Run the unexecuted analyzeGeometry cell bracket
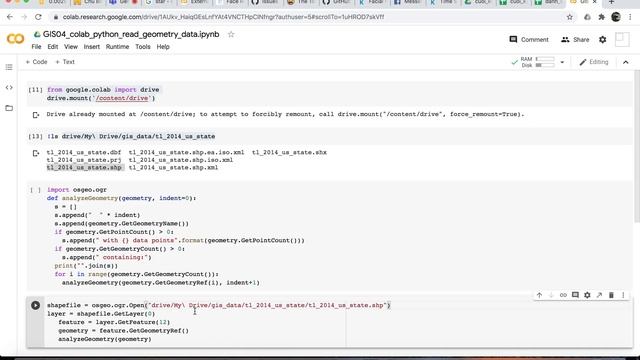 tap(35, 190)
